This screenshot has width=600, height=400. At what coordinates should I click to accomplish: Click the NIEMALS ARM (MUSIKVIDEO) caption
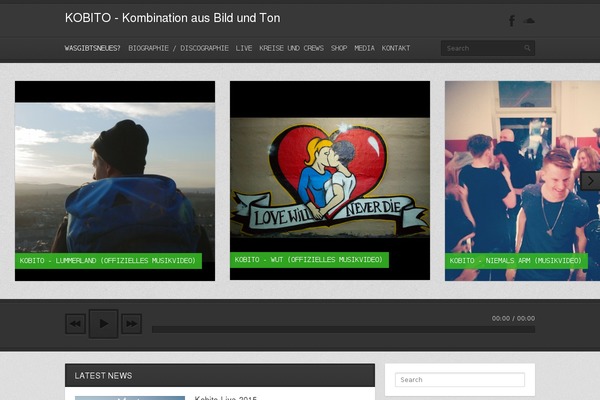coord(516,261)
